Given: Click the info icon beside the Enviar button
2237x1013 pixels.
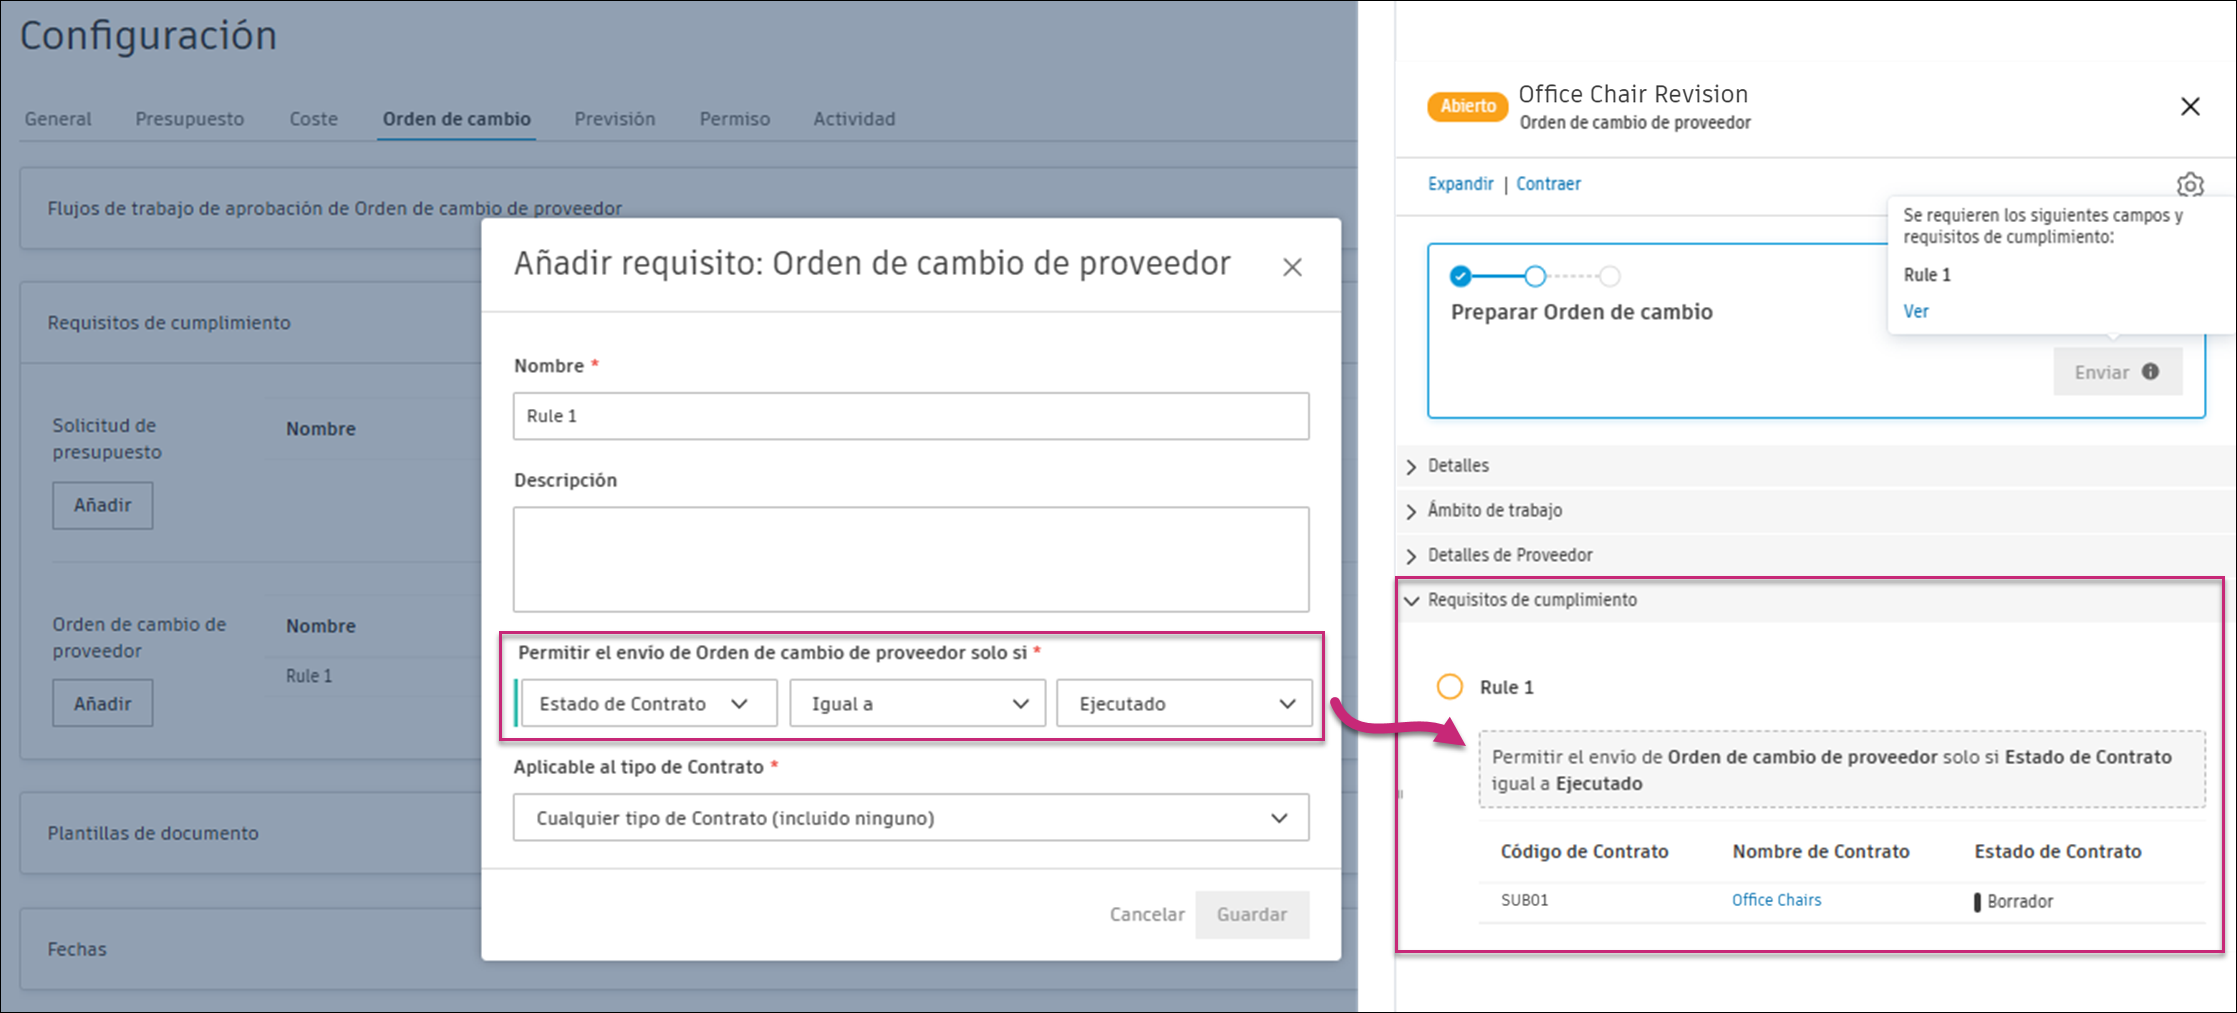Looking at the screenshot, I should (2151, 371).
